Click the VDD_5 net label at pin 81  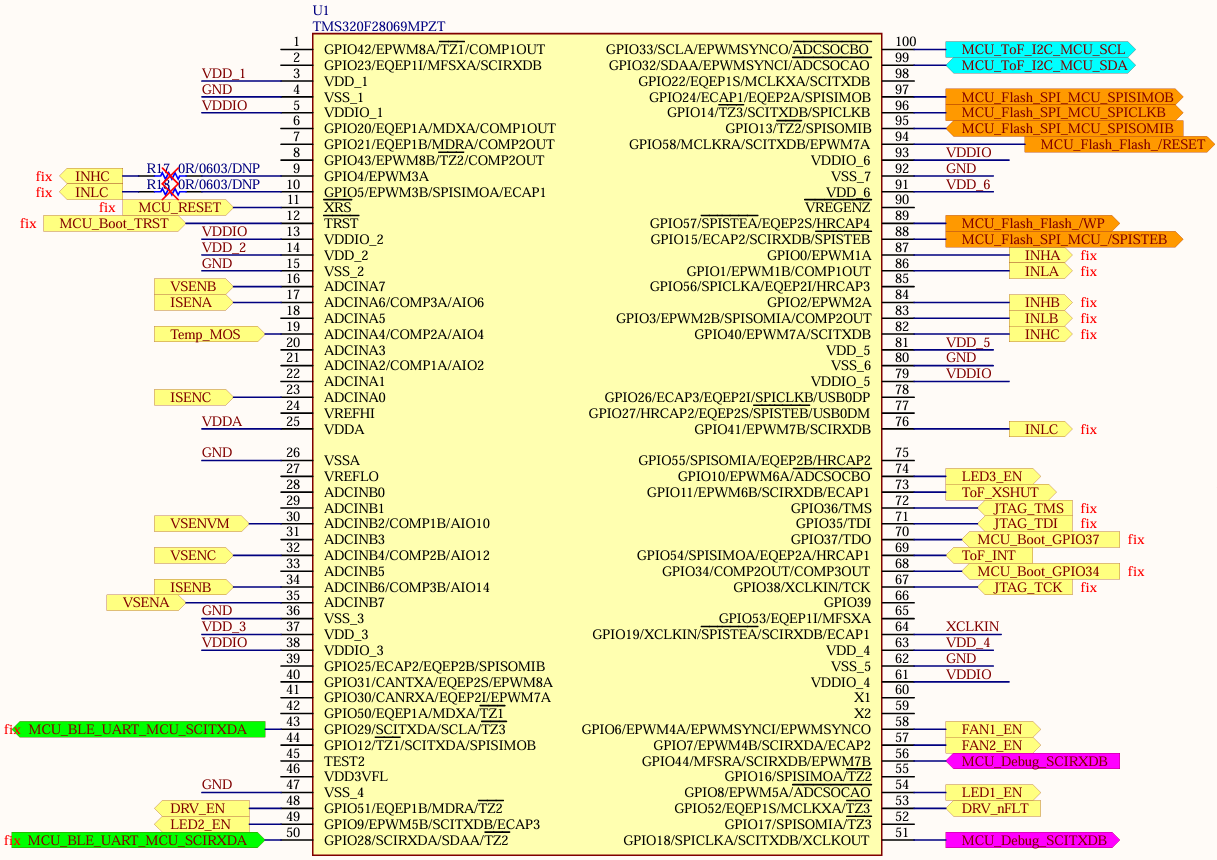coord(968,342)
